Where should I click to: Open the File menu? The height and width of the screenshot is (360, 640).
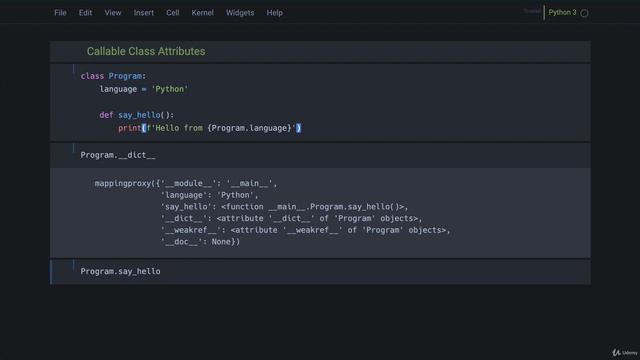[60, 13]
